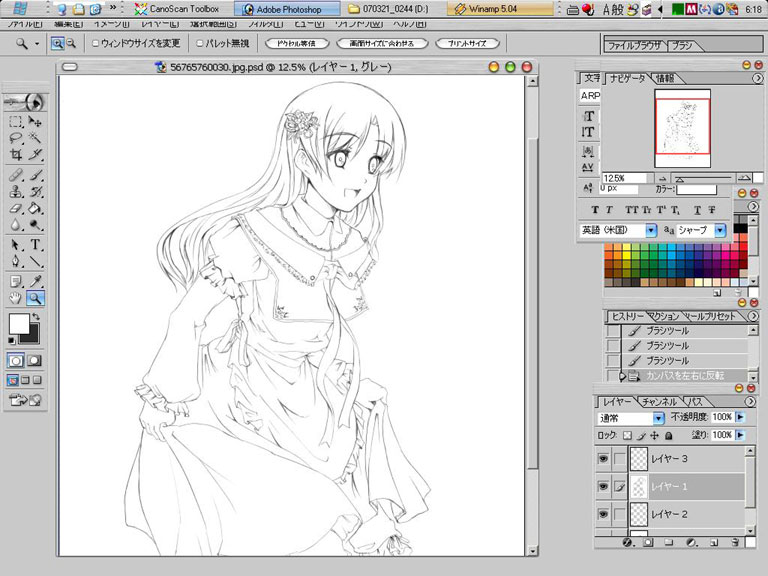Open Navigator panel flyout menu
This screenshot has width=768, height=576.
pos(757,78)
